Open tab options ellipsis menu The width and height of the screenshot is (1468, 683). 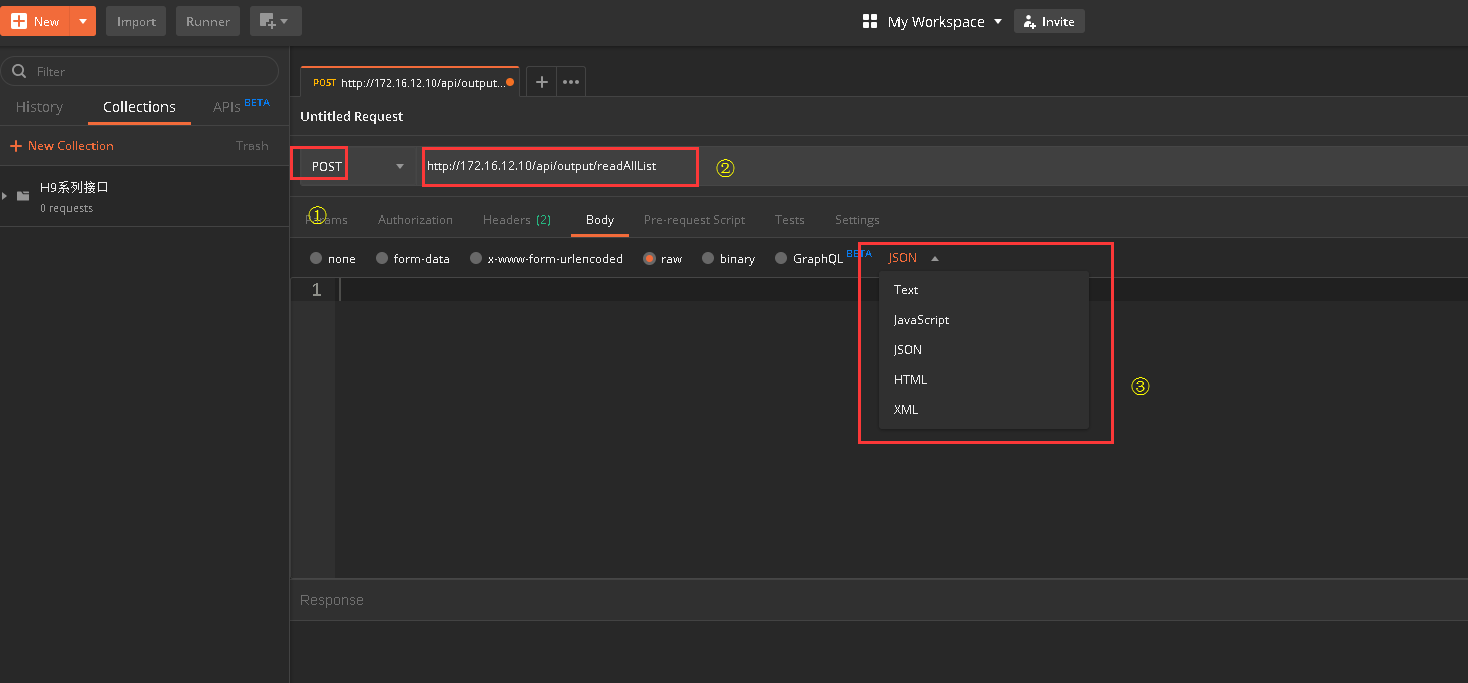click(571, 82)
